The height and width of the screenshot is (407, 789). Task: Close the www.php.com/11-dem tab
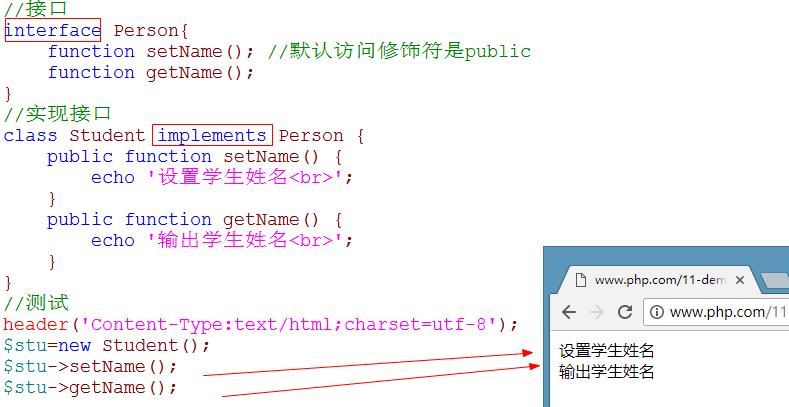739,280
